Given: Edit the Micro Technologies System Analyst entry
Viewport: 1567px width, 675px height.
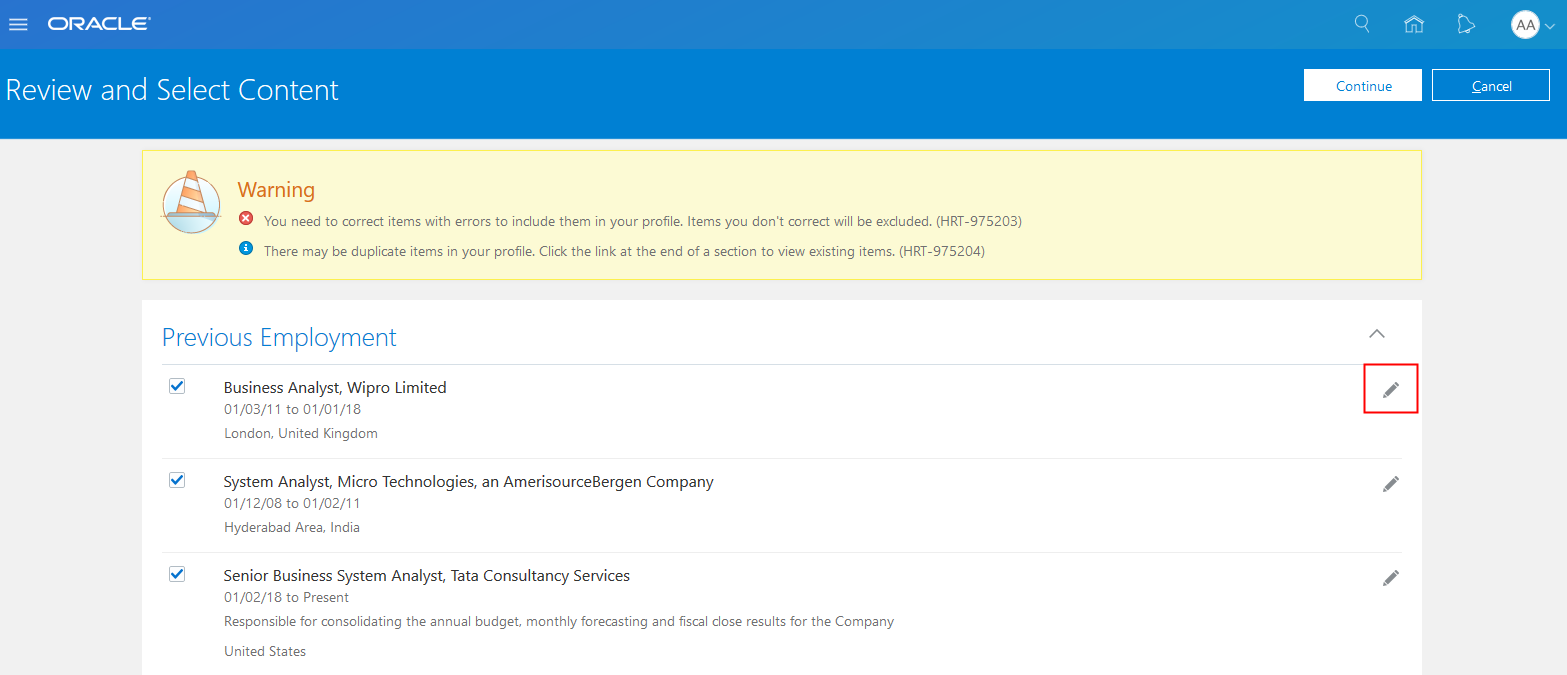Looking at the screenshot, I should 1391,484.
